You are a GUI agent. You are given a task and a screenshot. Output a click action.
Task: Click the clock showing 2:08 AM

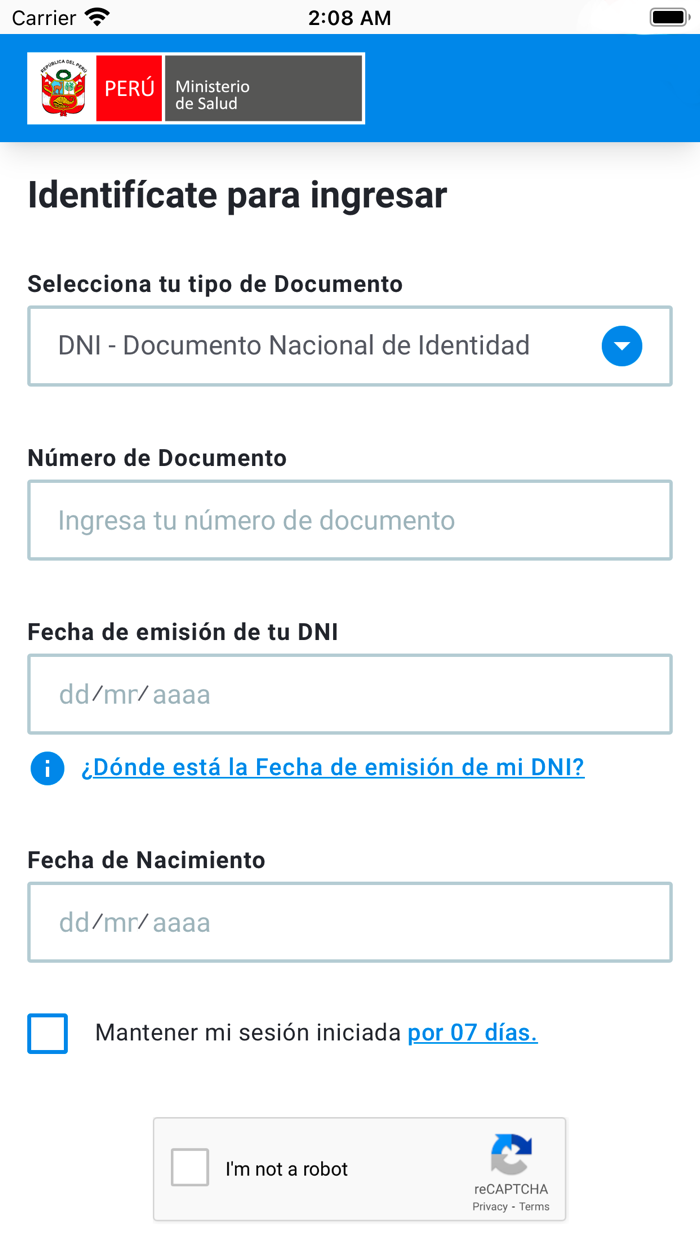tap(350, 16)
